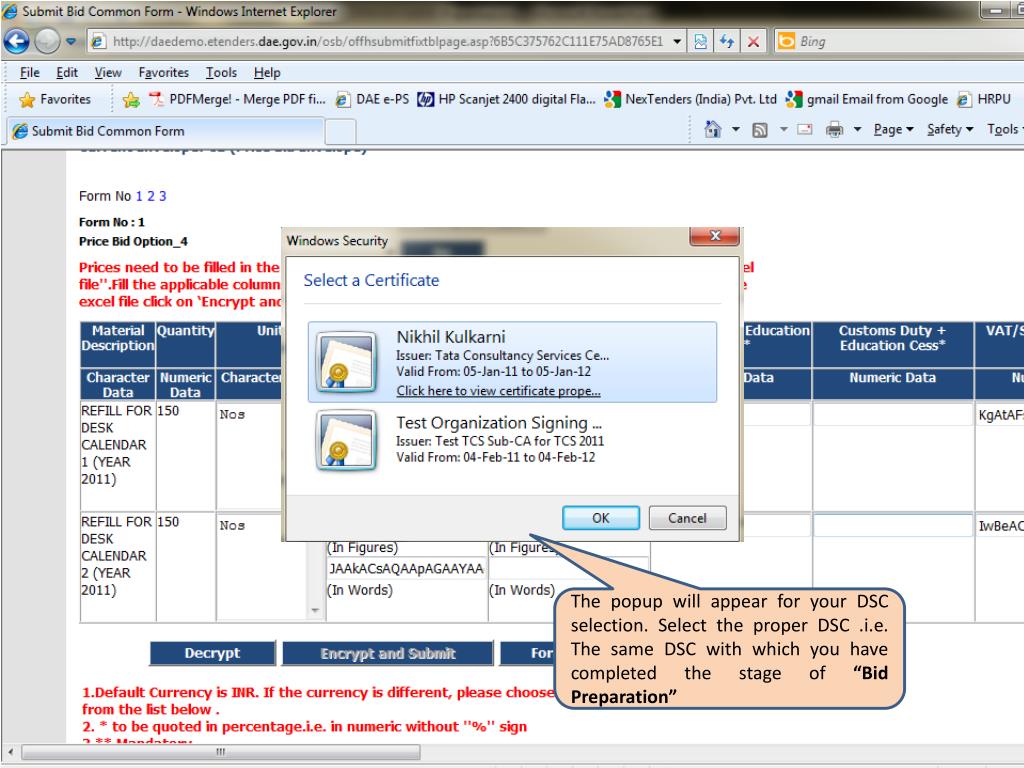1024x768 pixels.
Task: Open a new blank tab
Action: coord(340,132)
